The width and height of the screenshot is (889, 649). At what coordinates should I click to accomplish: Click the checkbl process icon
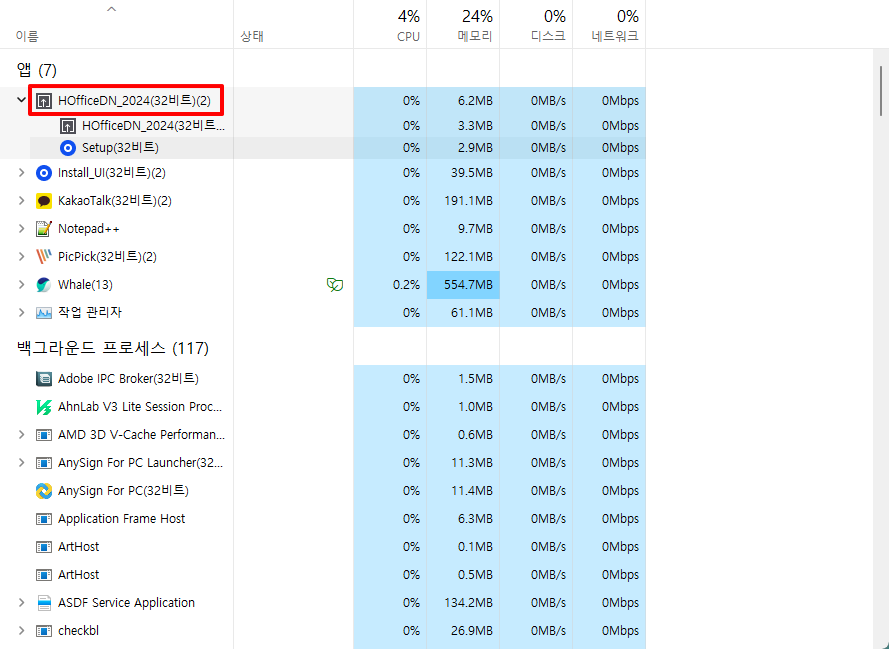(x=44, y=630)
